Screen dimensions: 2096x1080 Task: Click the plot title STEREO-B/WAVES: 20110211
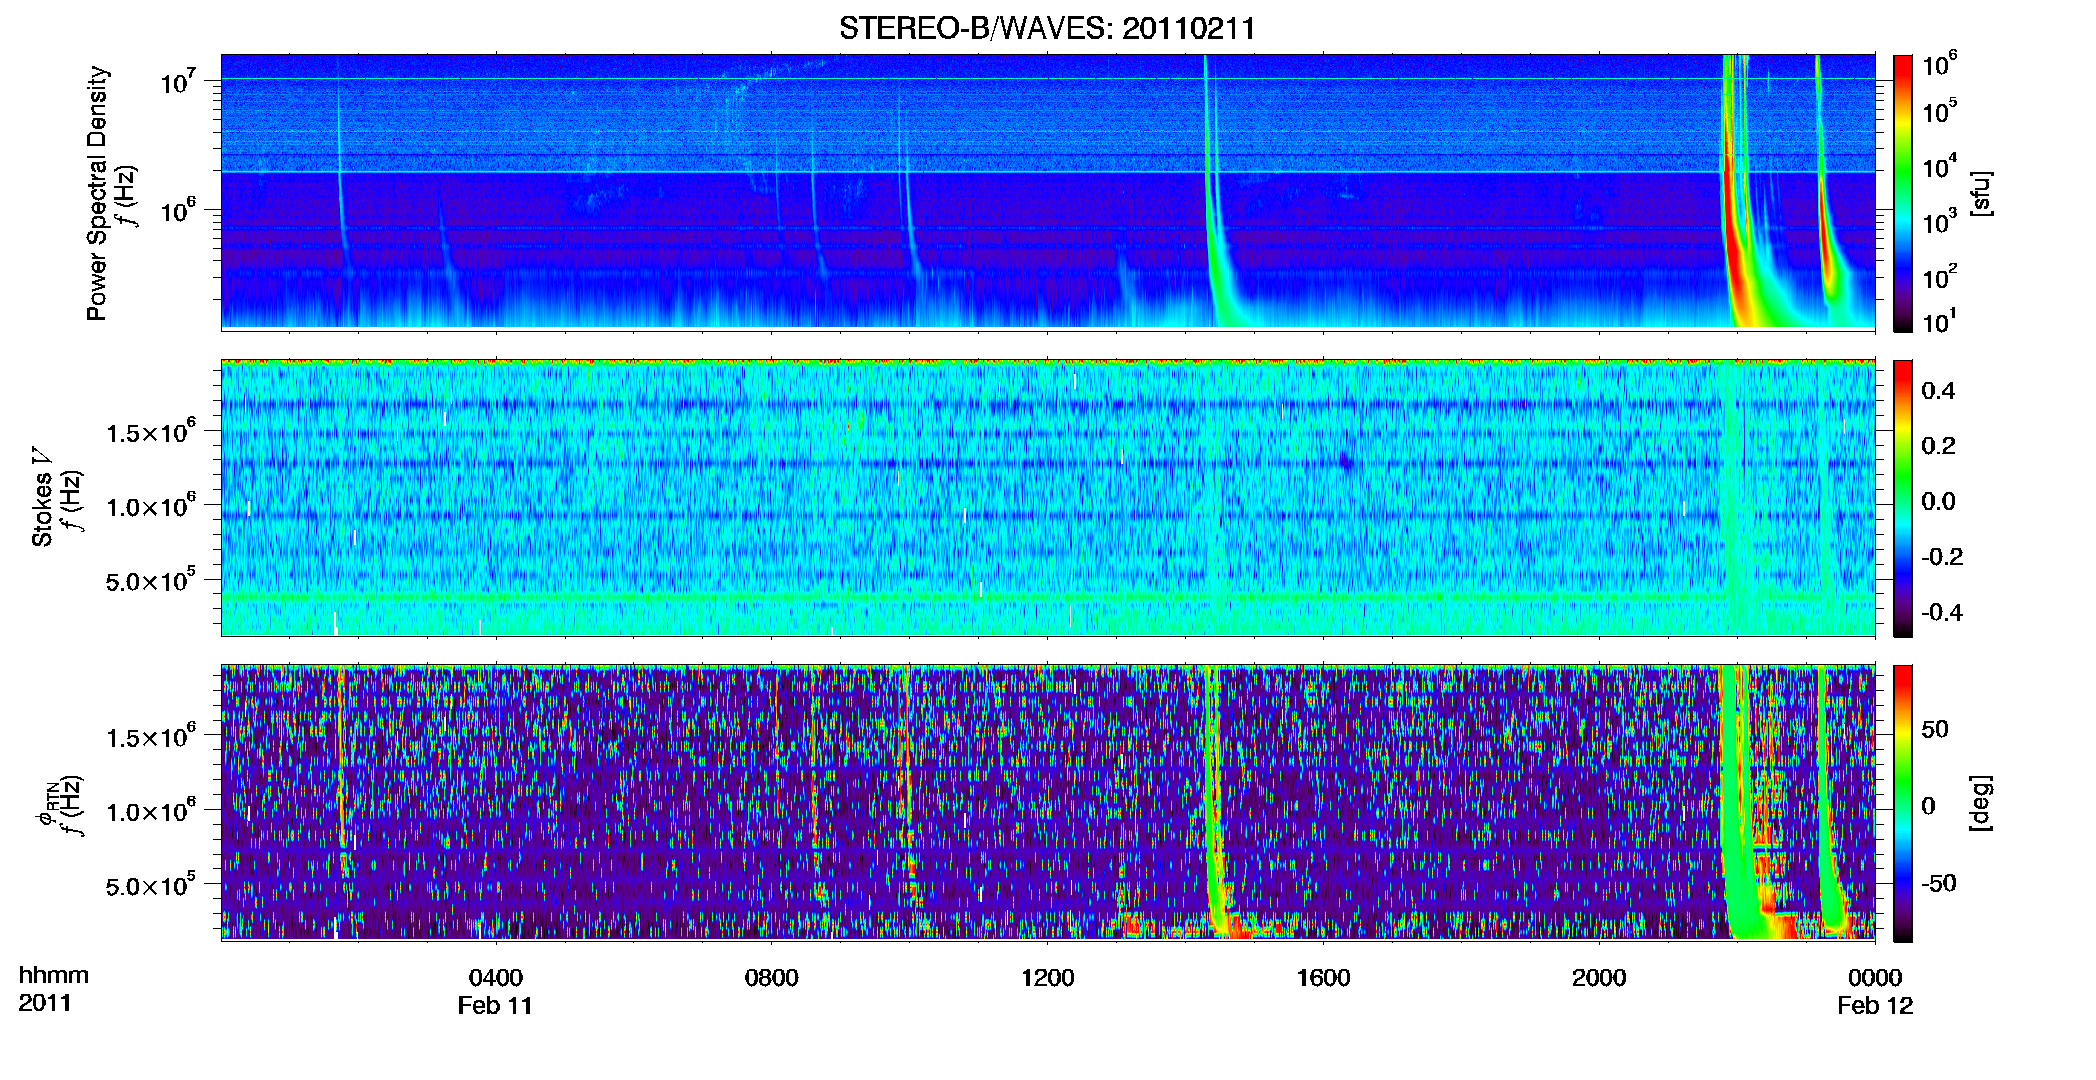tap(1047, 28)
